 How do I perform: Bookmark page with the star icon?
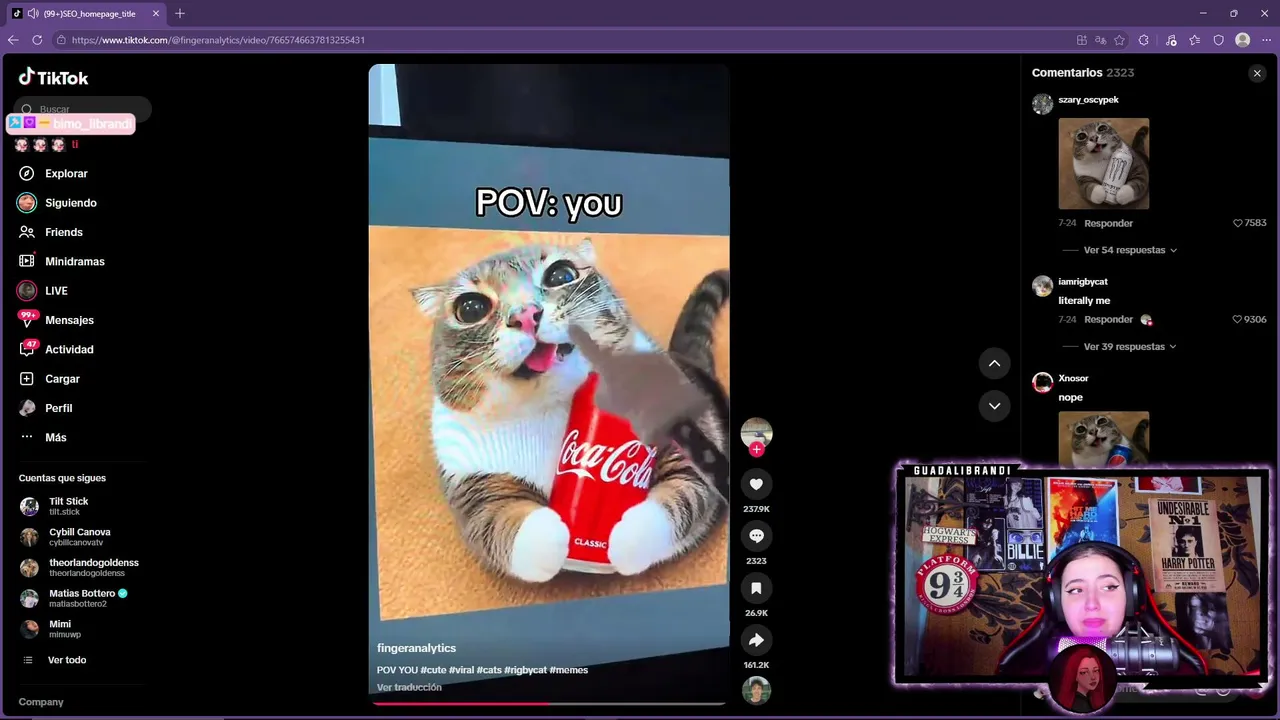click(x=1119, y=40)
